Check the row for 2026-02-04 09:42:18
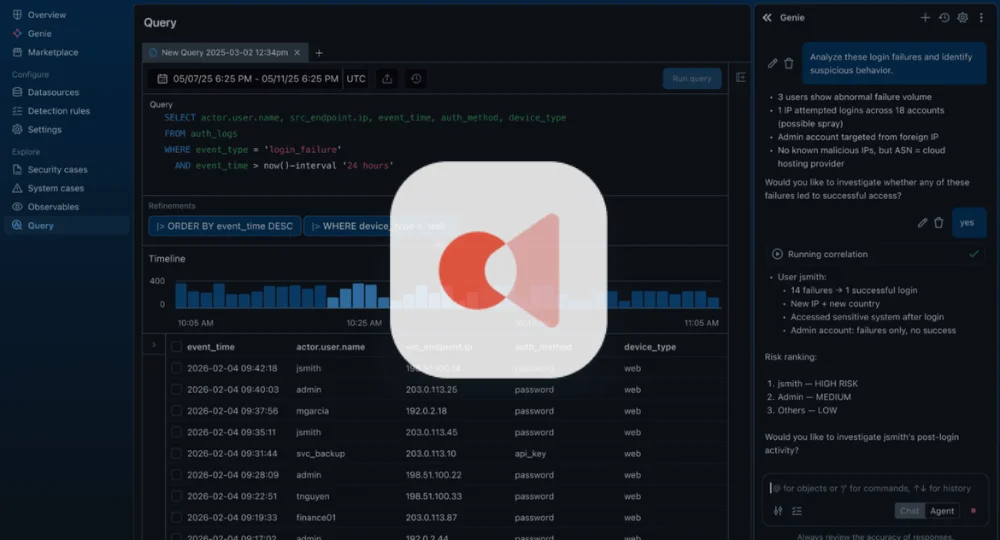1000x540 pixels. pyautogui.click(x=176, y=368)
